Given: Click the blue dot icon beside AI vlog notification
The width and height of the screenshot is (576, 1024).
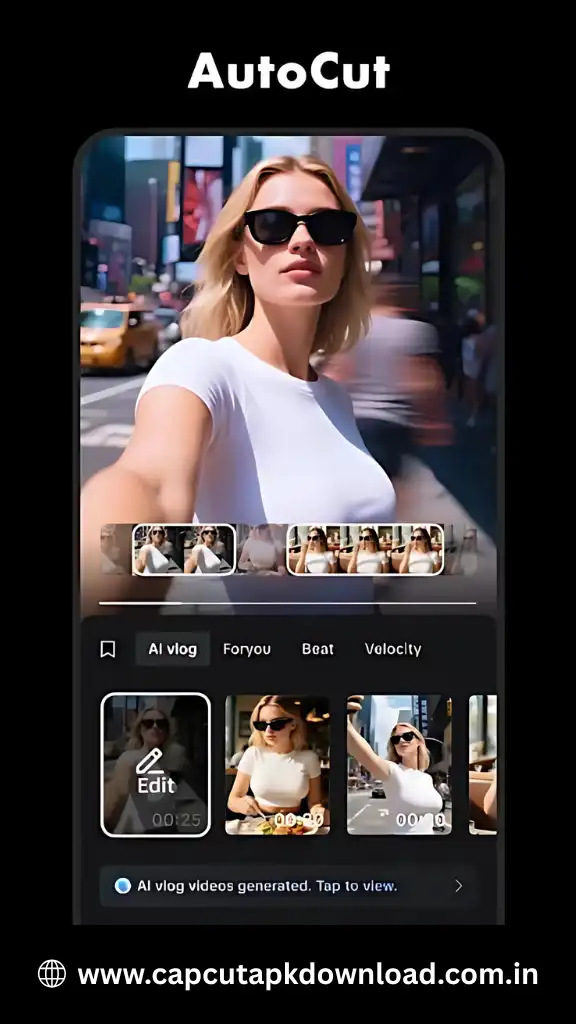Looking at the screenshot, I should (x=122, y=886).
